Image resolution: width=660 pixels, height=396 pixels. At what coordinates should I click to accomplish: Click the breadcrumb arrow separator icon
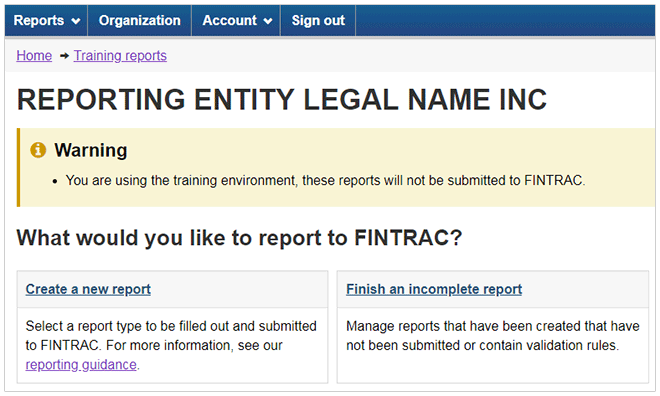pyautogui.click(x=64, y=56)
